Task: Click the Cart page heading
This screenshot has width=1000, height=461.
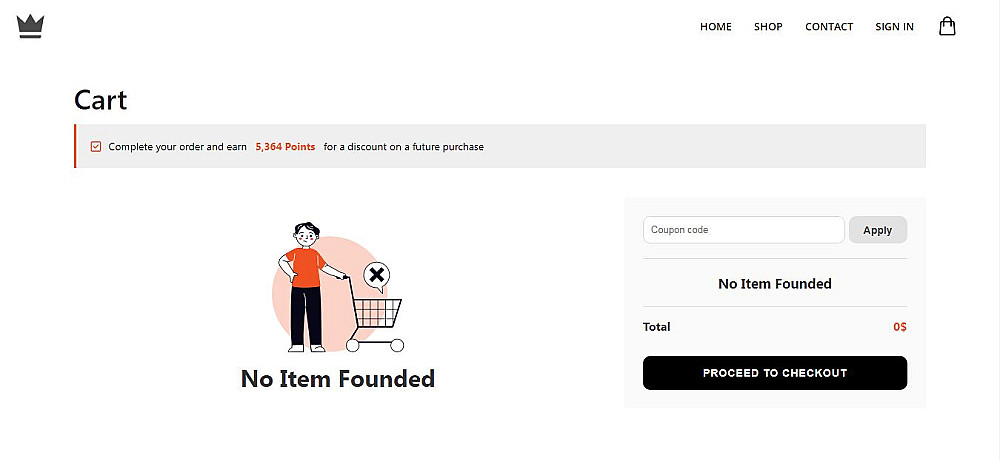Action: (x=101, y=100)
